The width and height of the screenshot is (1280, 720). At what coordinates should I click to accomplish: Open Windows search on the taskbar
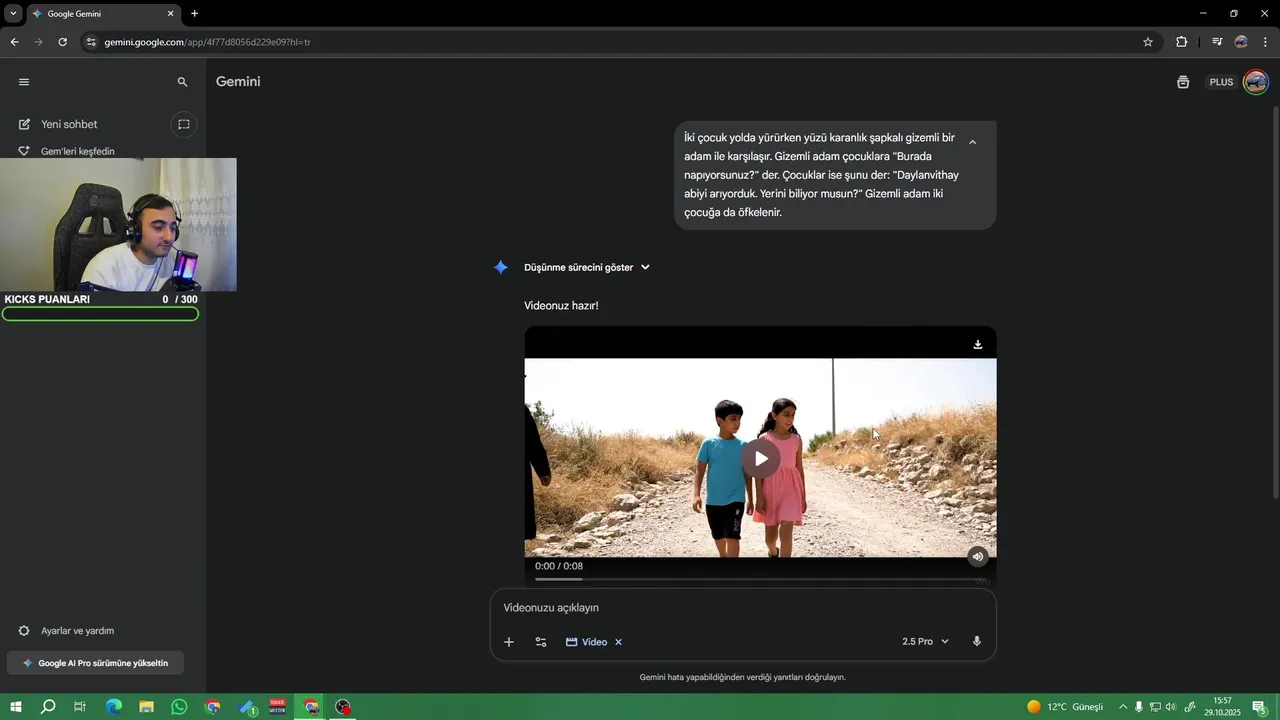coord(47,707)
